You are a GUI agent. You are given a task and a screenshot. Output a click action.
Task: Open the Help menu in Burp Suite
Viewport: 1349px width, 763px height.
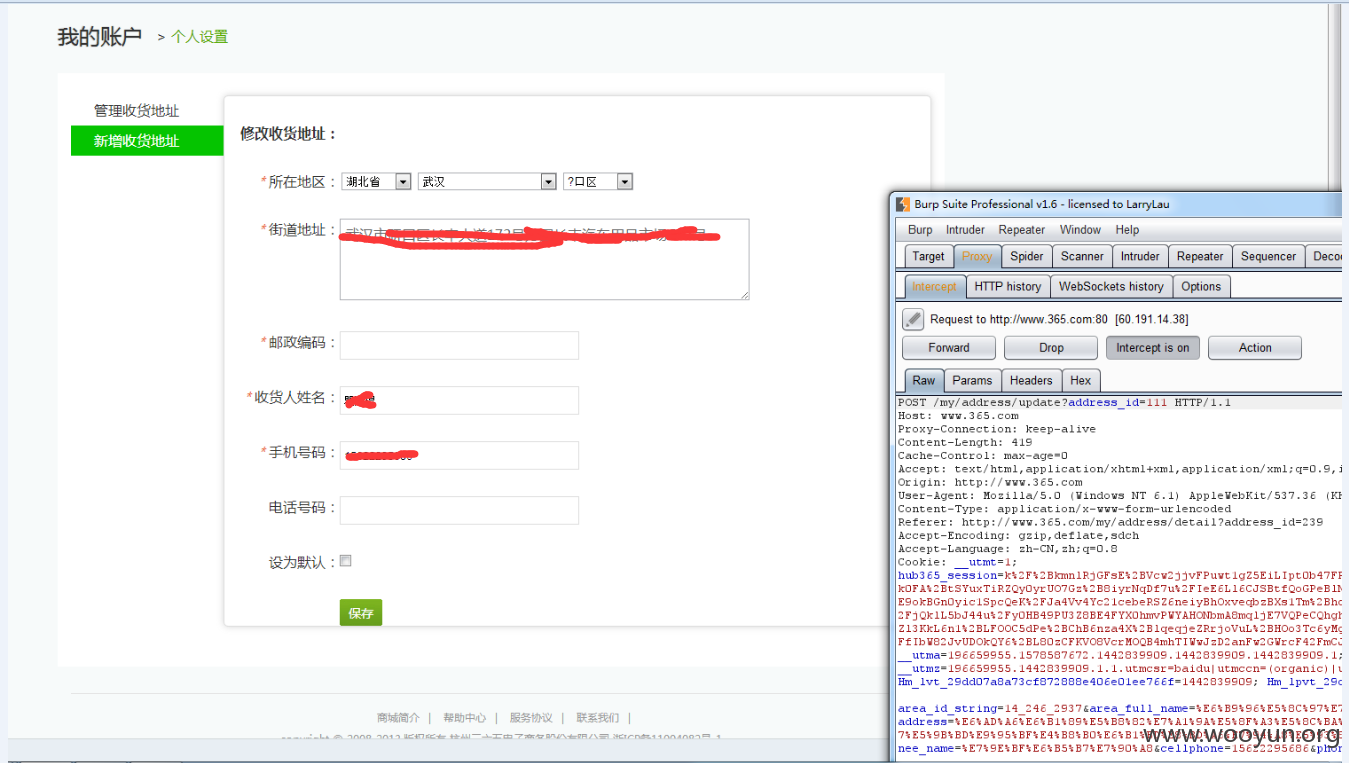1127,230
